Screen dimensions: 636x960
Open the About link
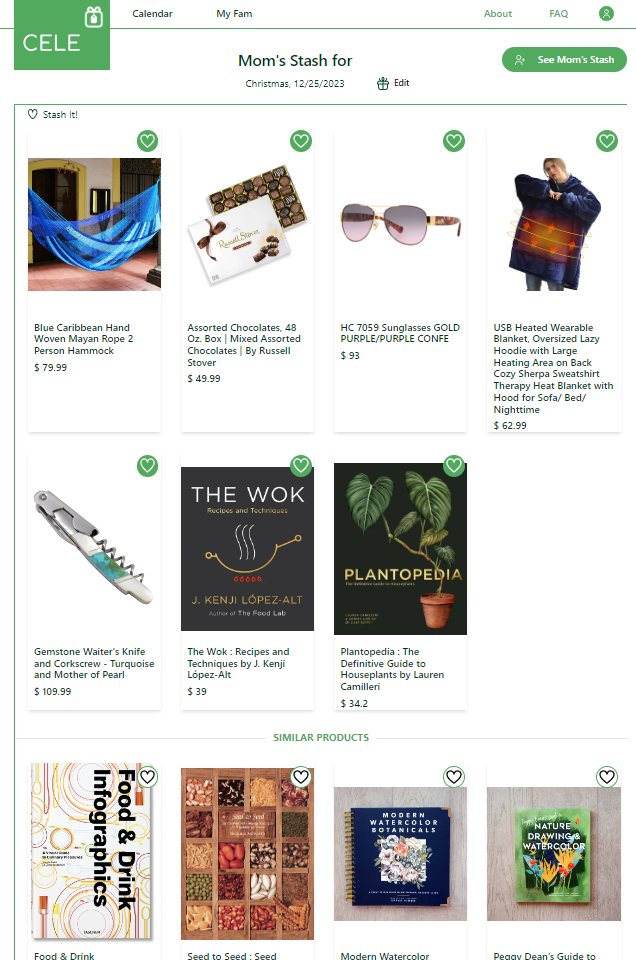pos(498,13)
